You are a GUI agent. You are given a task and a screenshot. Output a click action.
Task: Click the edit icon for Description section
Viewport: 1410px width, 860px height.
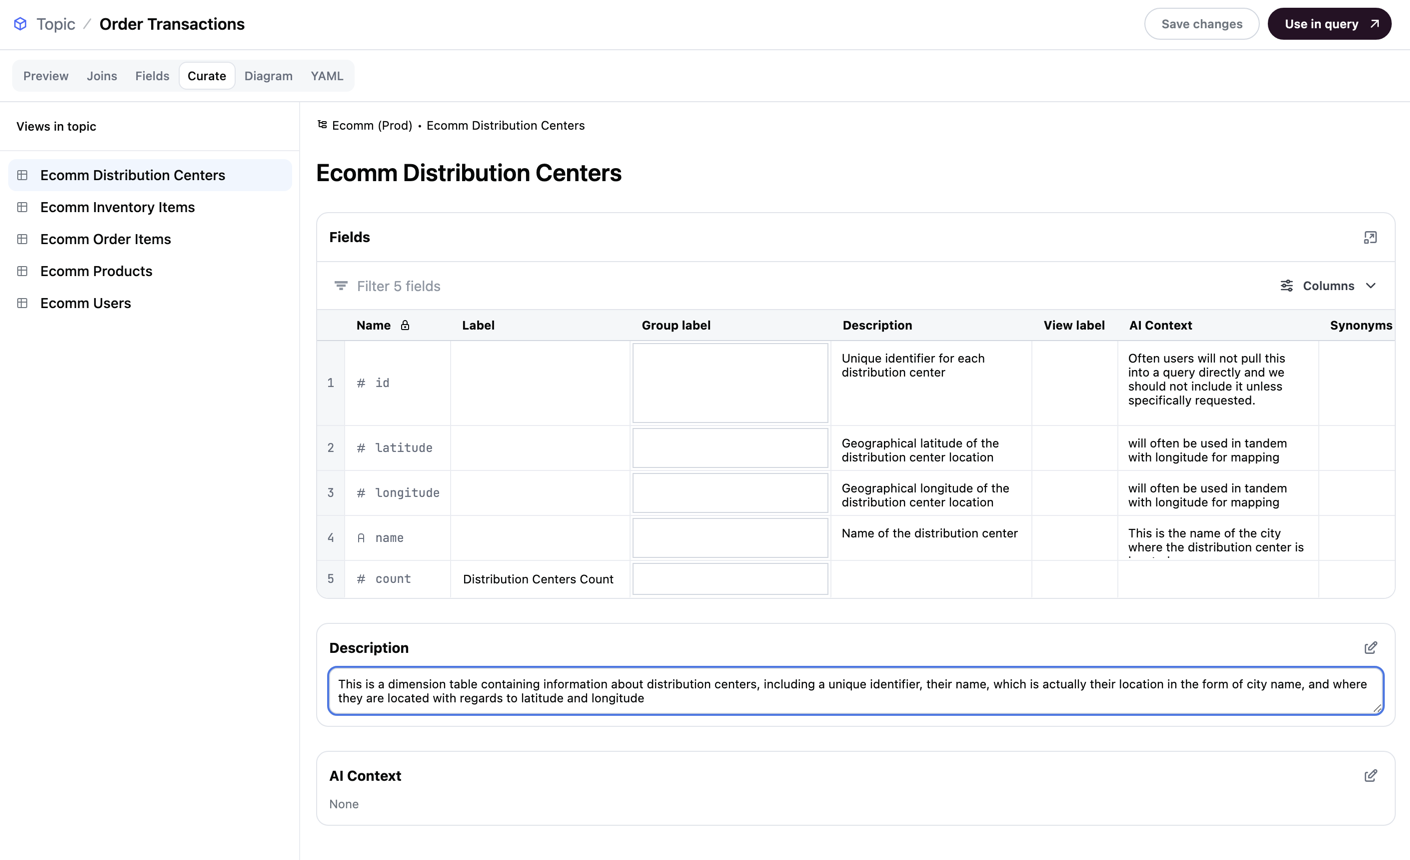coord(1370,648)
